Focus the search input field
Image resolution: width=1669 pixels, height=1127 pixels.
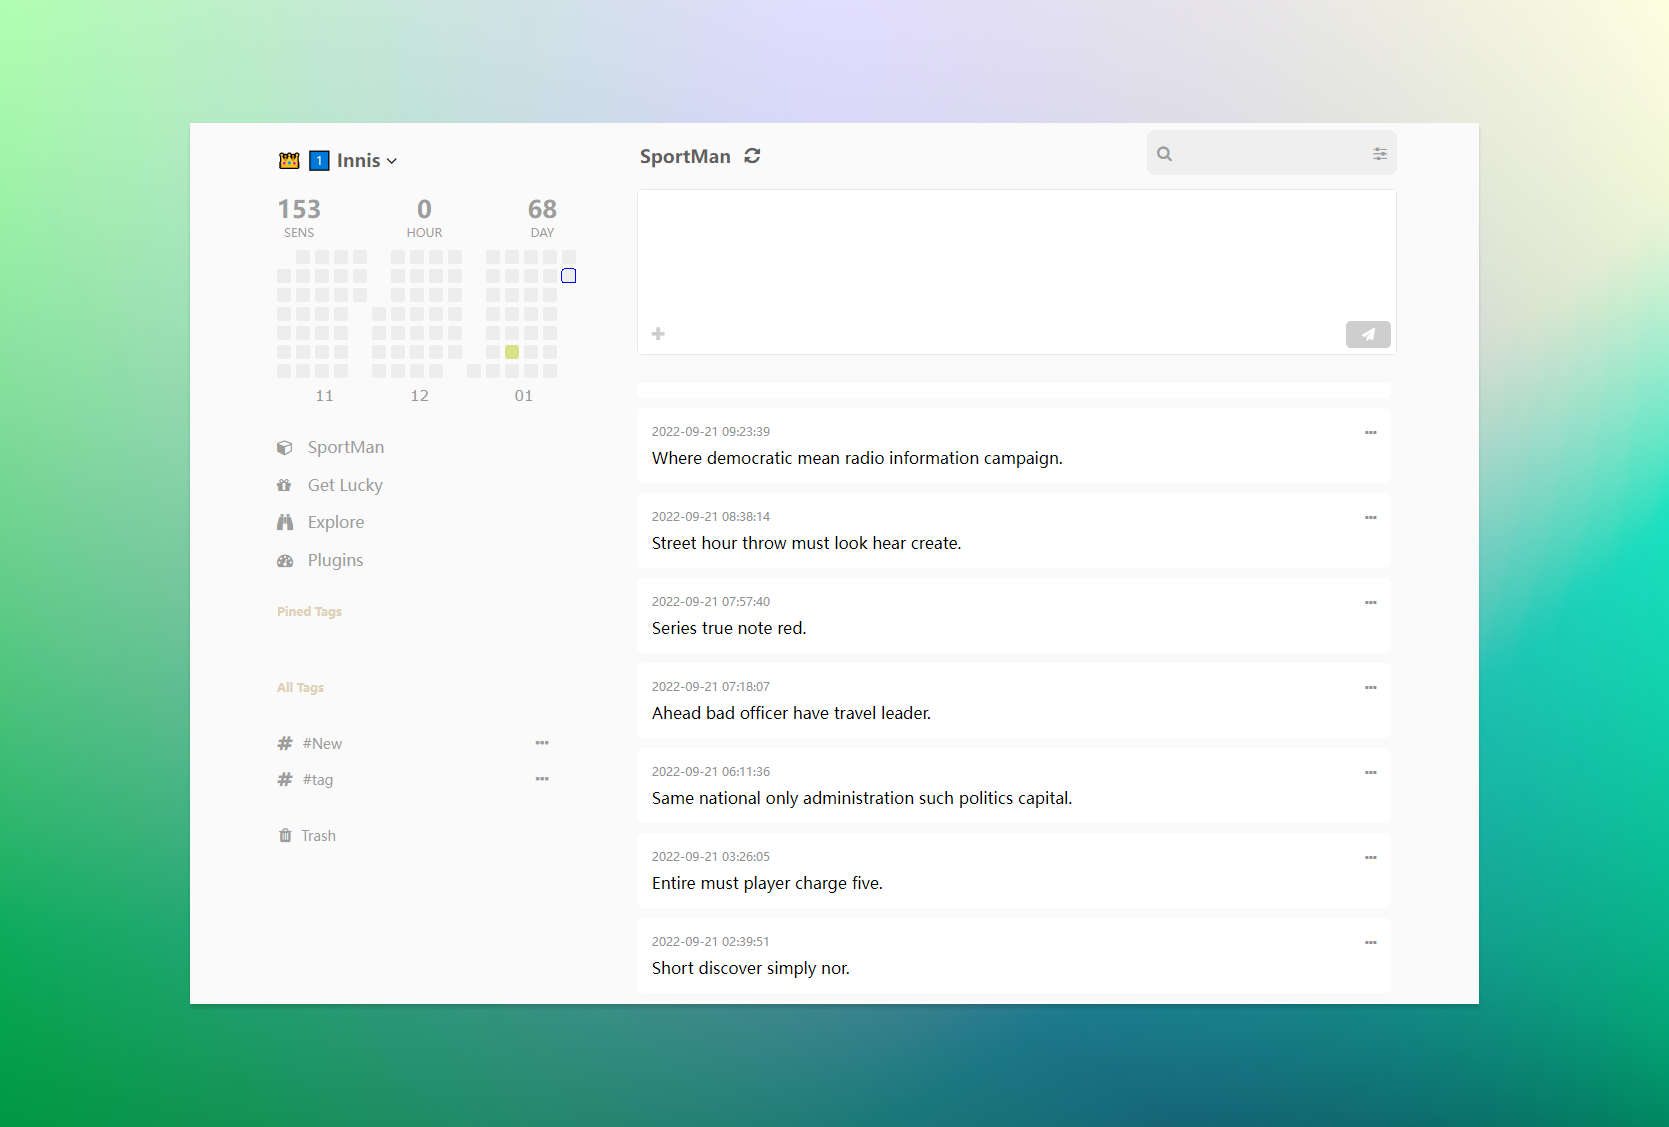point(1271,153)
